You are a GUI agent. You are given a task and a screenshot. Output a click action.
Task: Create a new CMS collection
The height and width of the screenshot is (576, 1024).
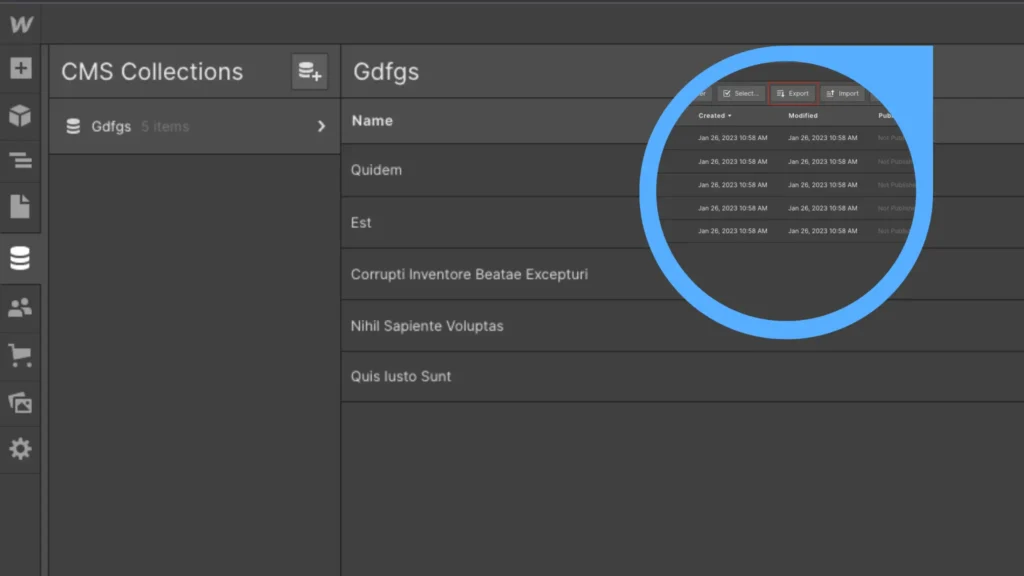pyautogui.click(x=310, y=72)
